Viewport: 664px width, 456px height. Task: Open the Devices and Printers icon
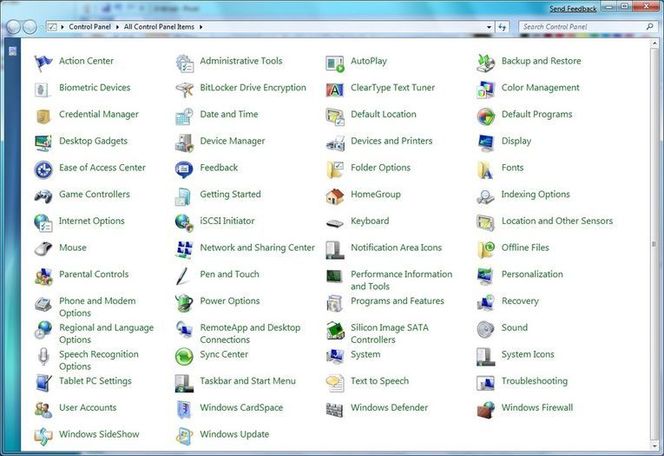pos(335,144)
